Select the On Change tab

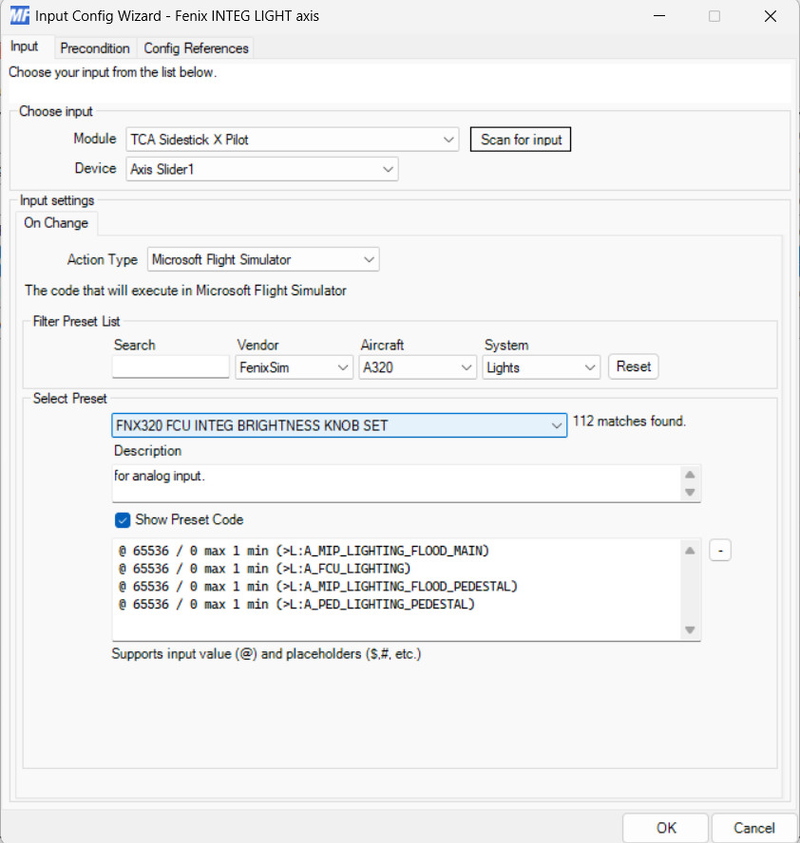tap(56, 223)
